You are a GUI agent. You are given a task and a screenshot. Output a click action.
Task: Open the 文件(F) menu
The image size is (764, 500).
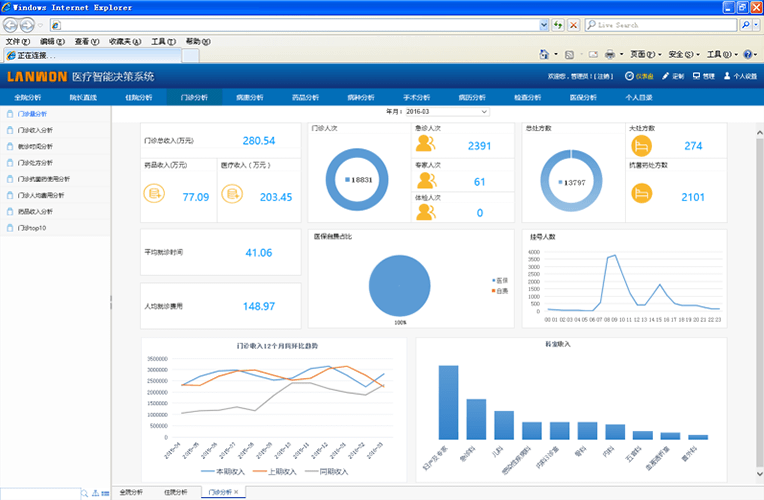(18, 41)
